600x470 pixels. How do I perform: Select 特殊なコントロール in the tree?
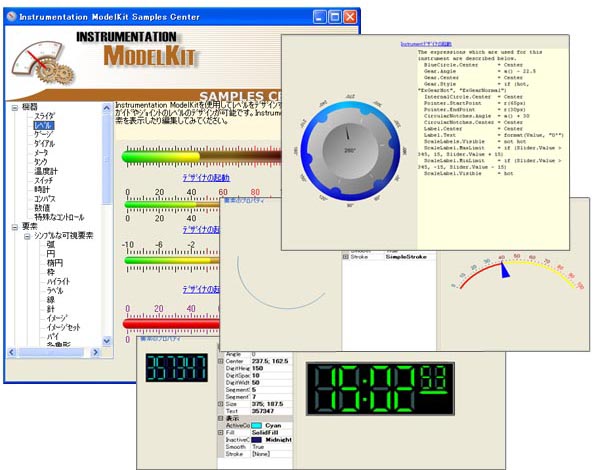(x=59, y=217)
